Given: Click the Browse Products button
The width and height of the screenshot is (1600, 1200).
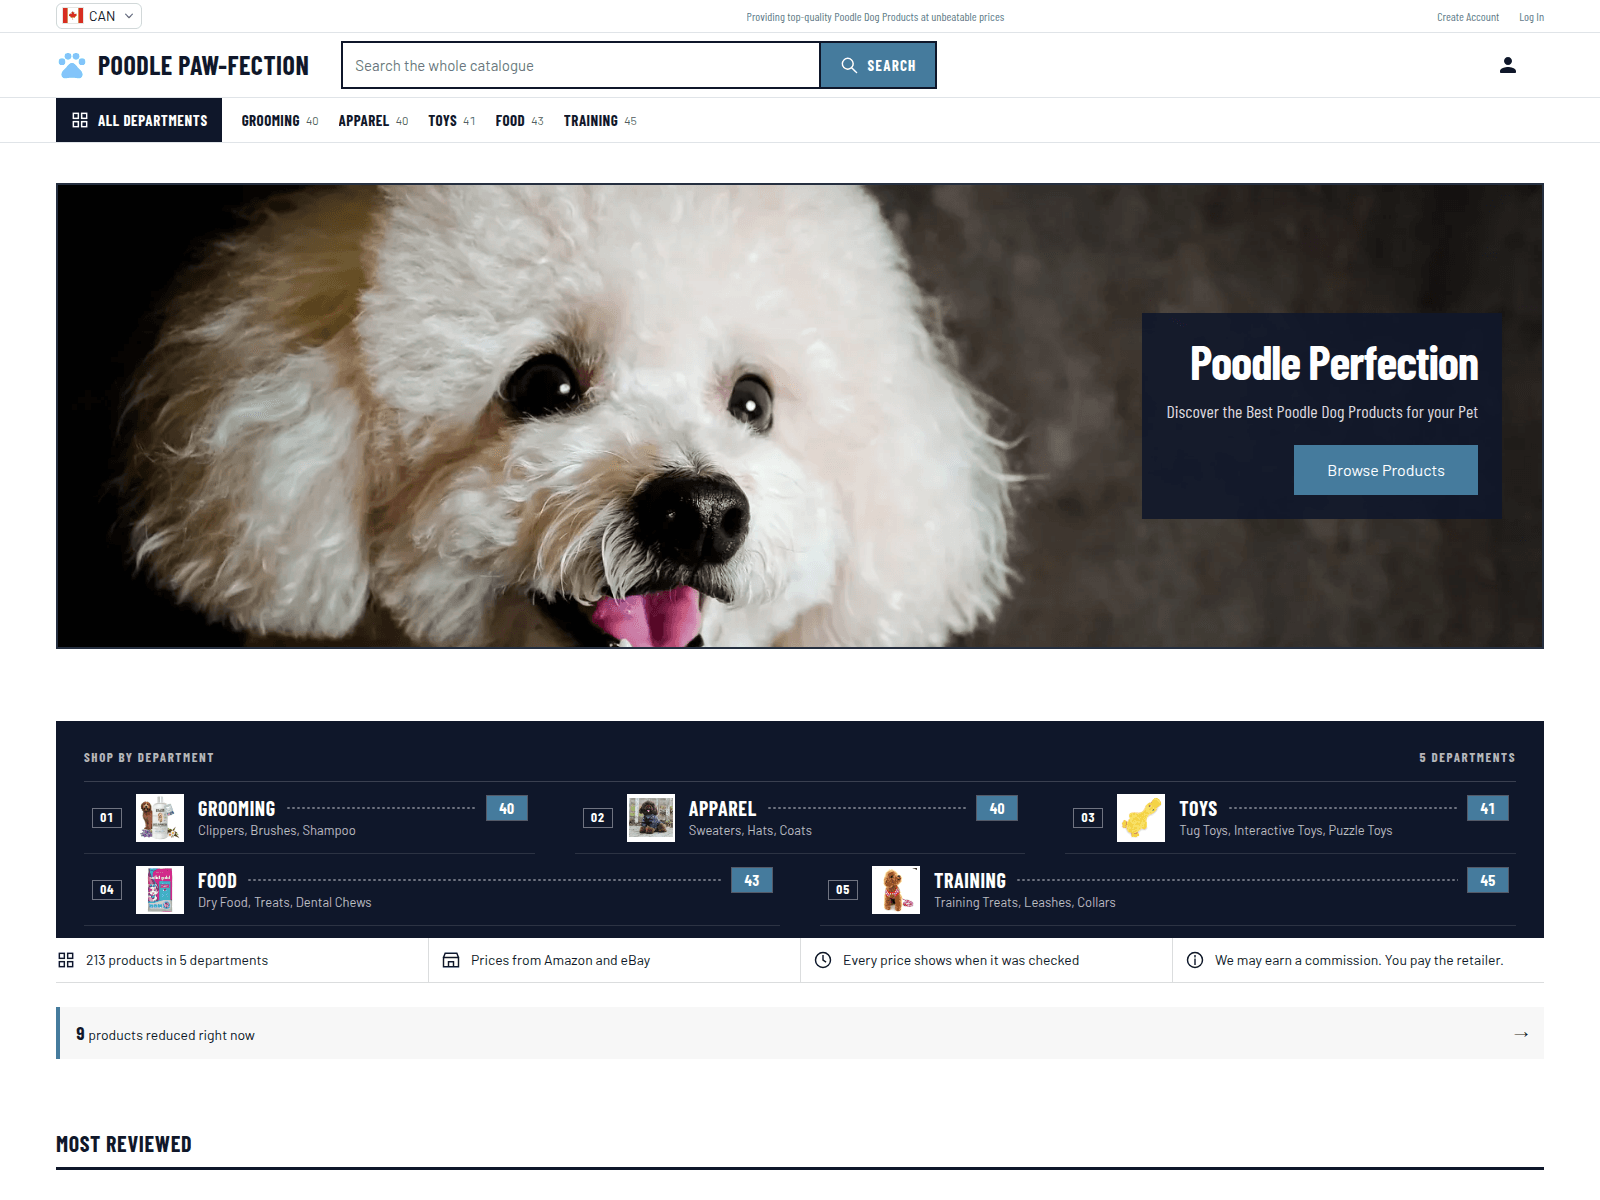Looking at the screenshot, I should (x=1386, y=470).
